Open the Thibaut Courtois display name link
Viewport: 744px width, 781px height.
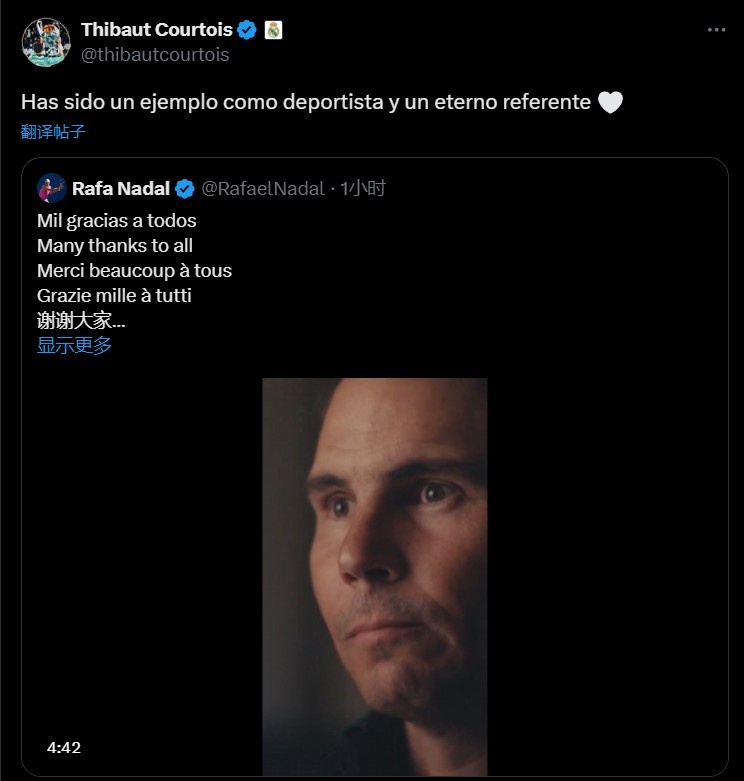pos(157,30)
